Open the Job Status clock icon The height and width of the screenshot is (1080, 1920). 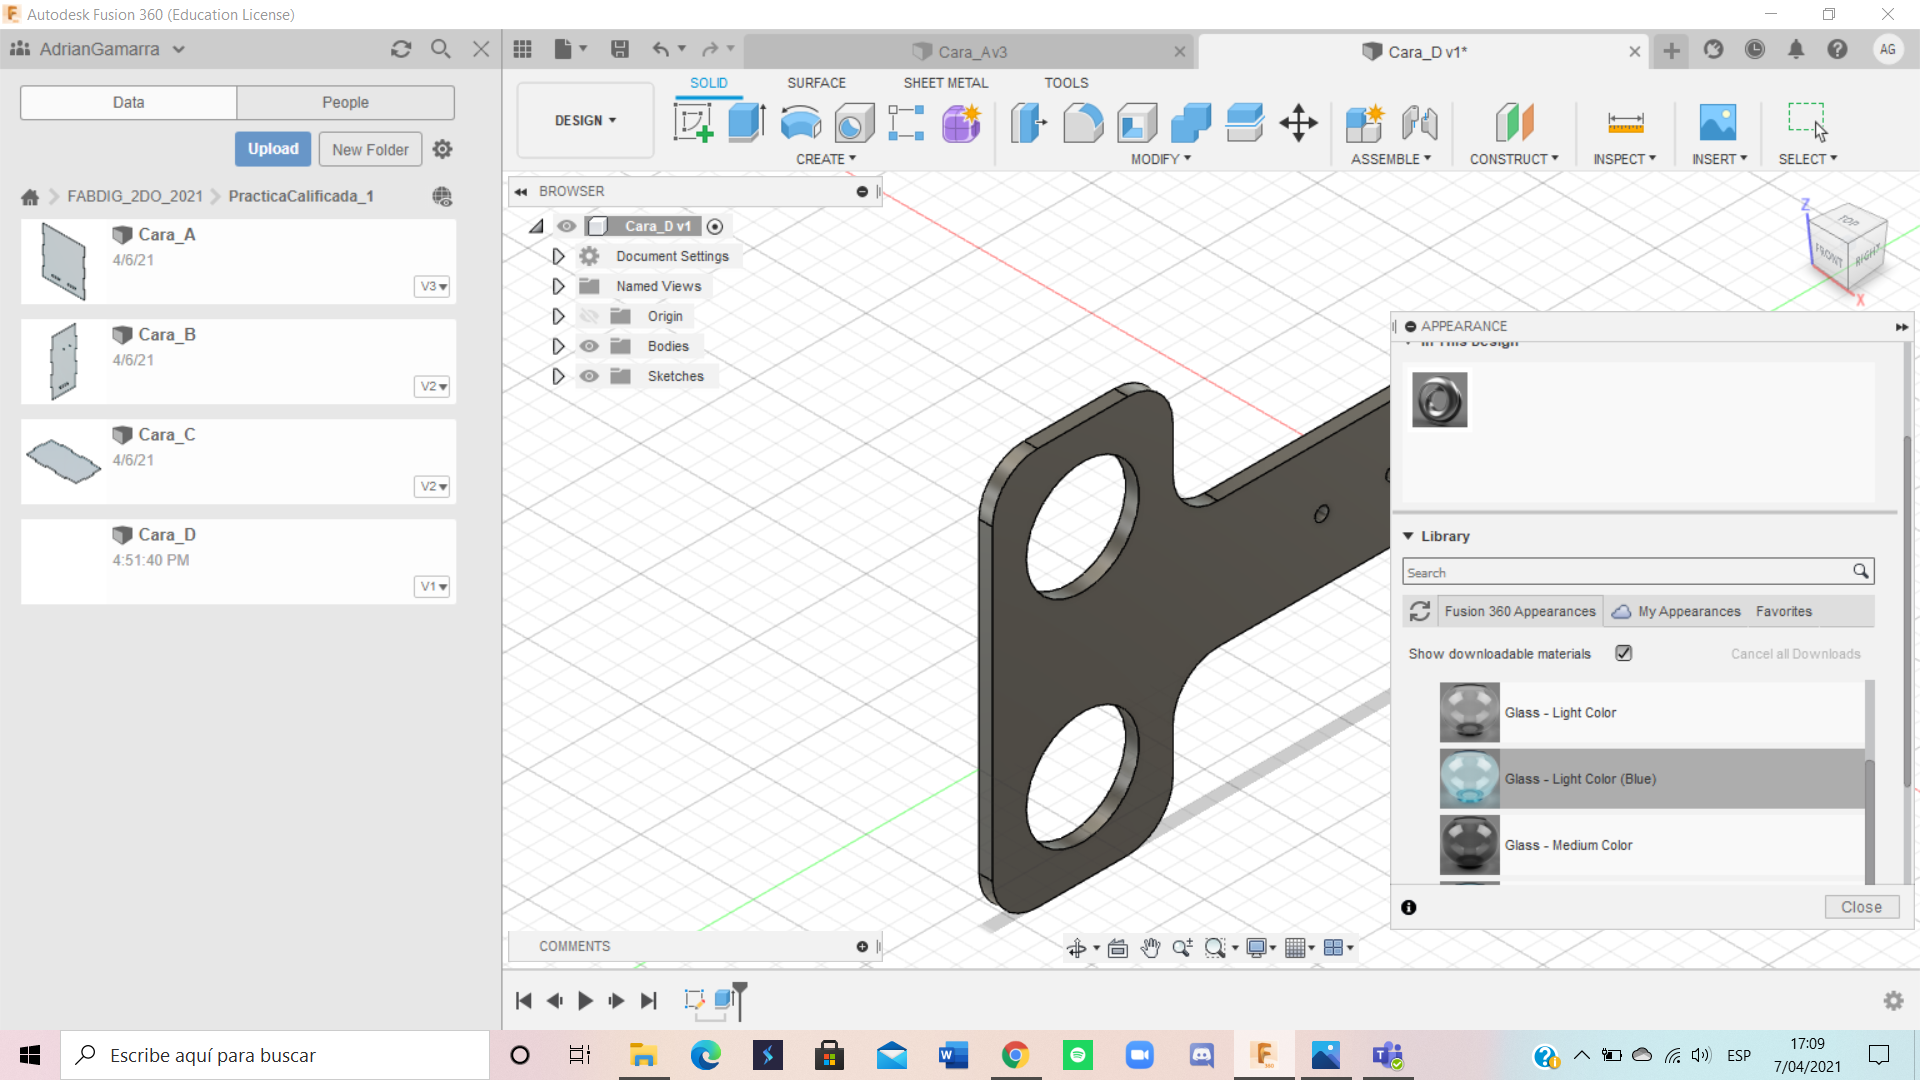point(1755,49)
